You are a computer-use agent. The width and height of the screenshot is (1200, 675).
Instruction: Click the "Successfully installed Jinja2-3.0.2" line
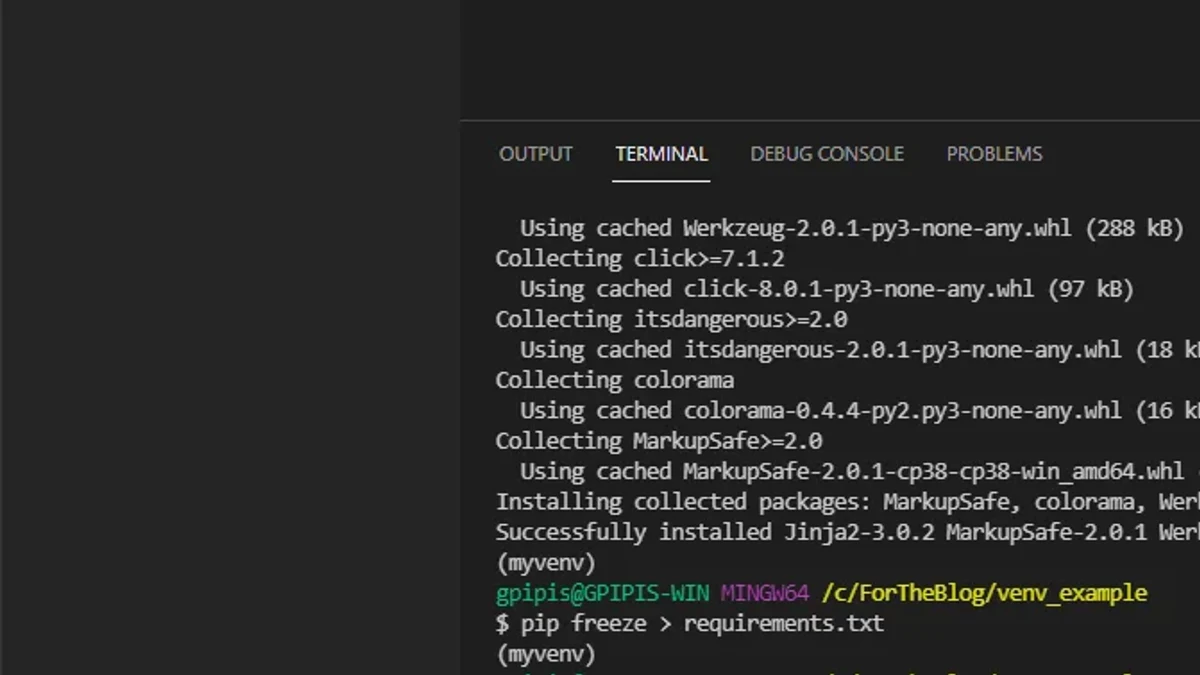848,532
